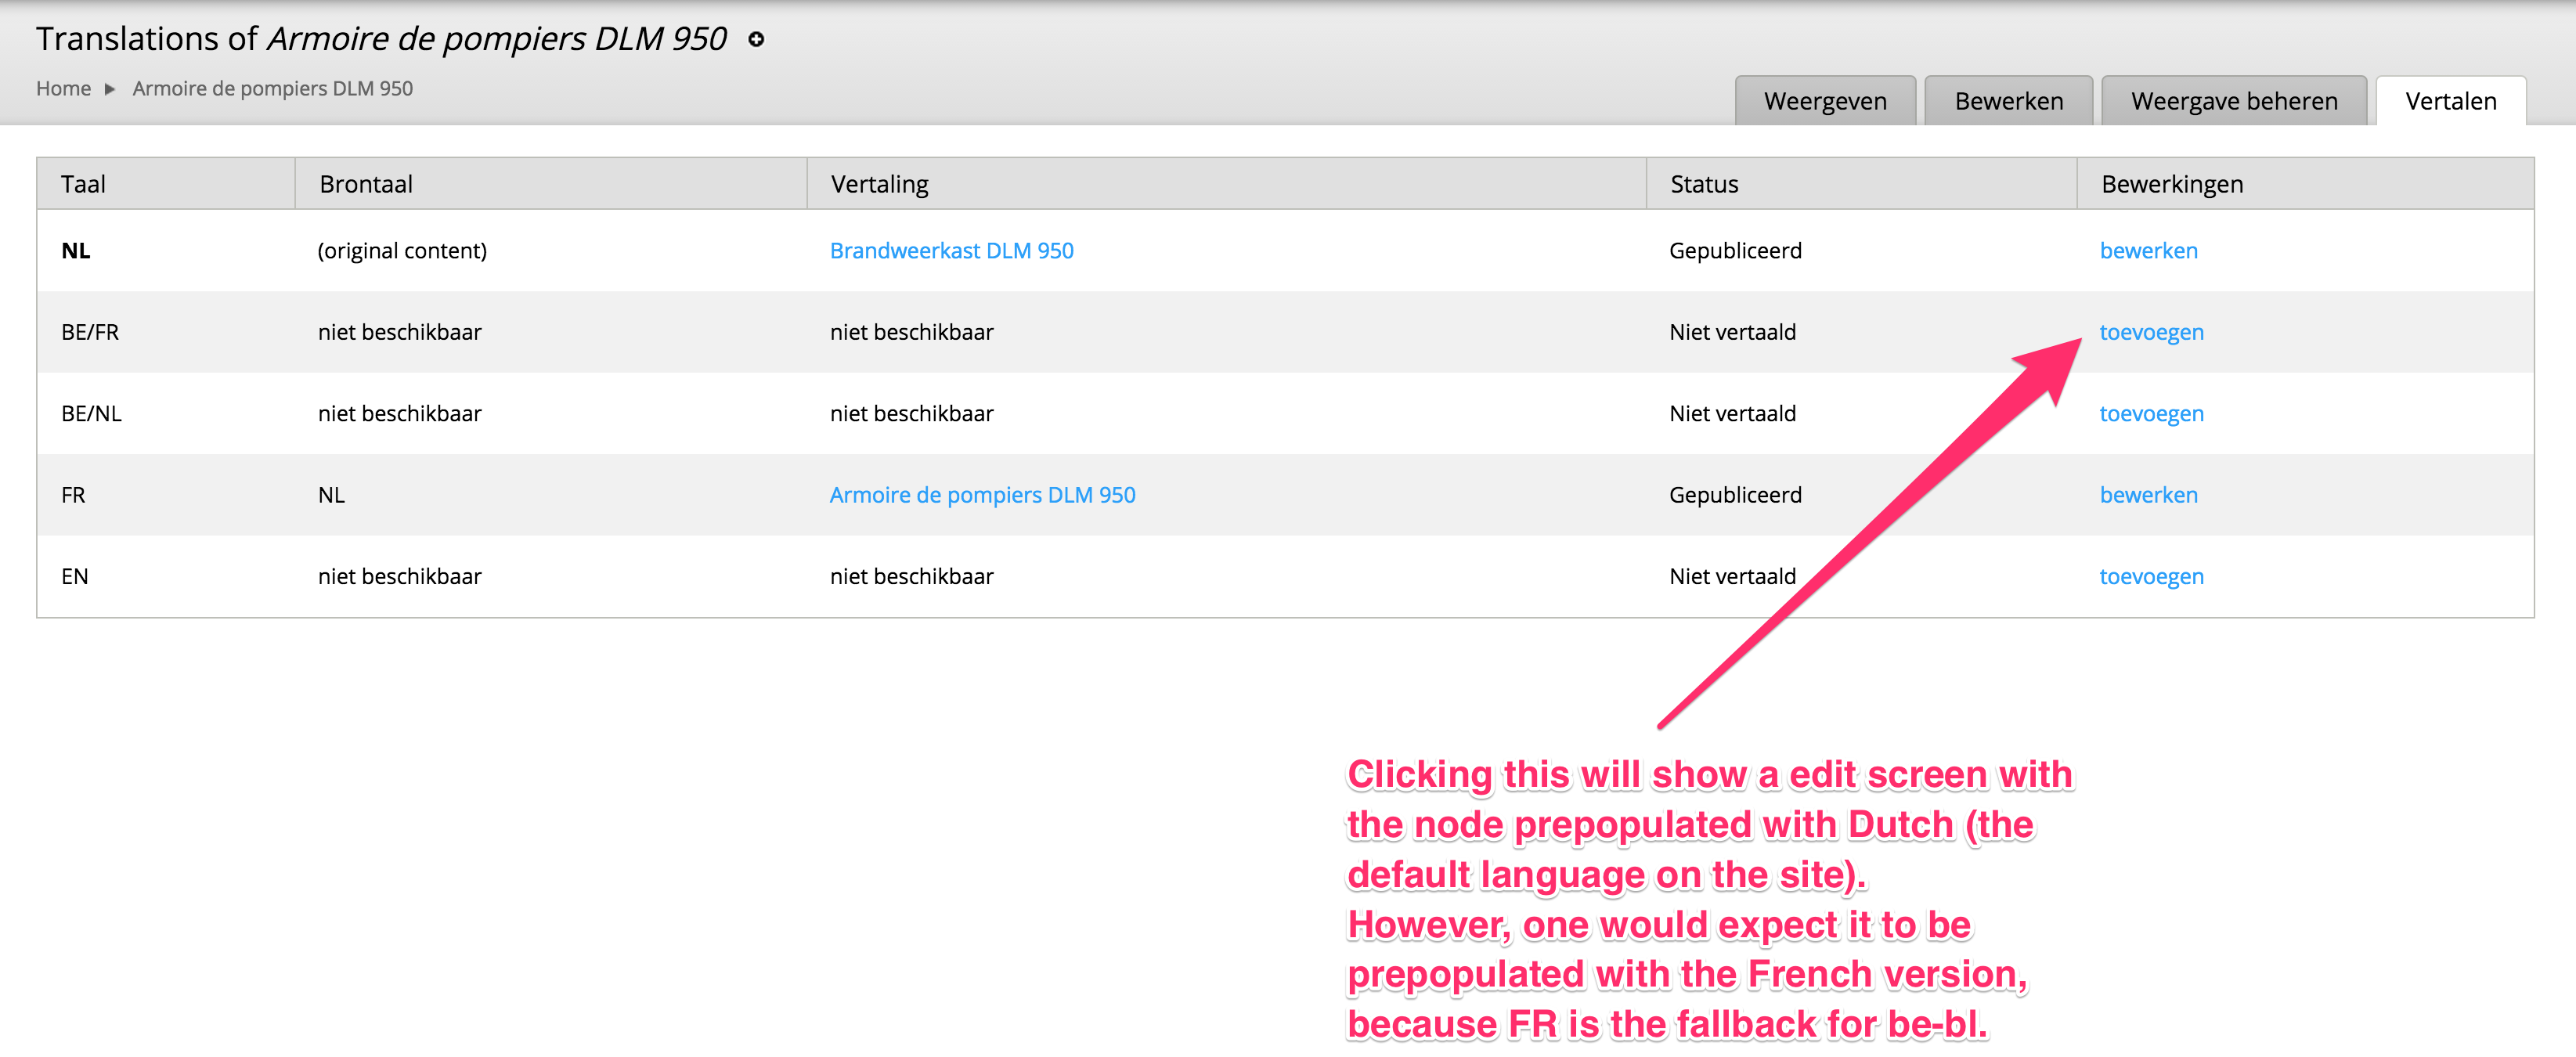Image resolution: width=2576 pixels, height=1057 pixels.
Task: Open the Armoire de pompiers link in FR row
Action: [982, 495]
